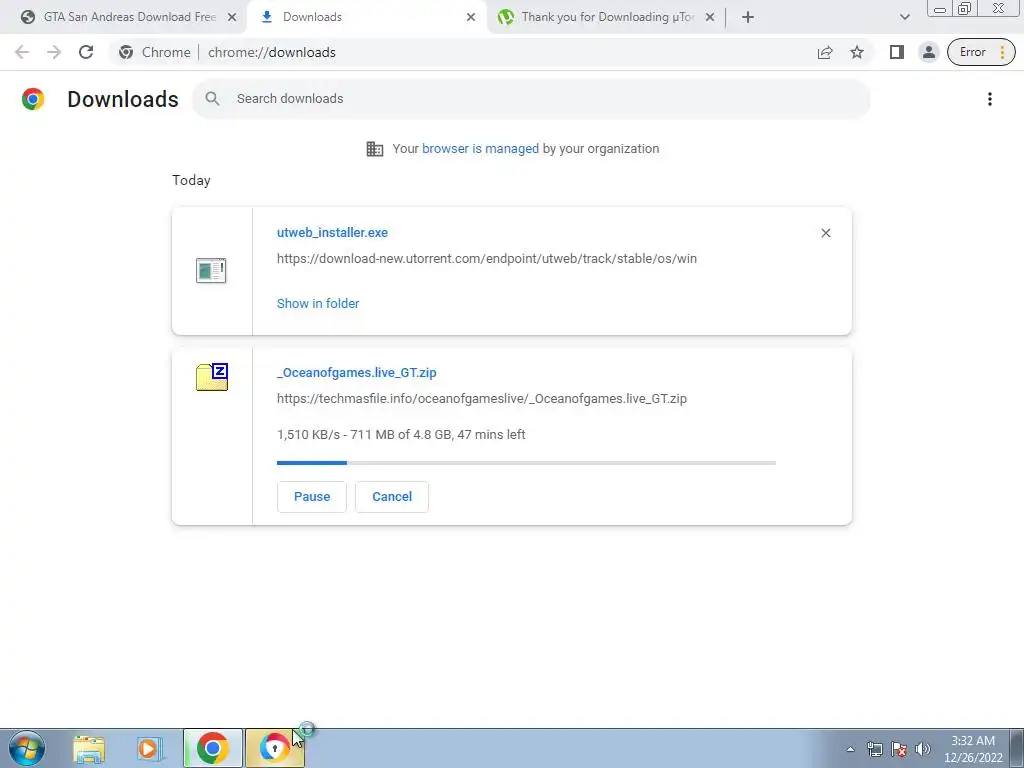Open Action Center flag icon

(899, 749)
